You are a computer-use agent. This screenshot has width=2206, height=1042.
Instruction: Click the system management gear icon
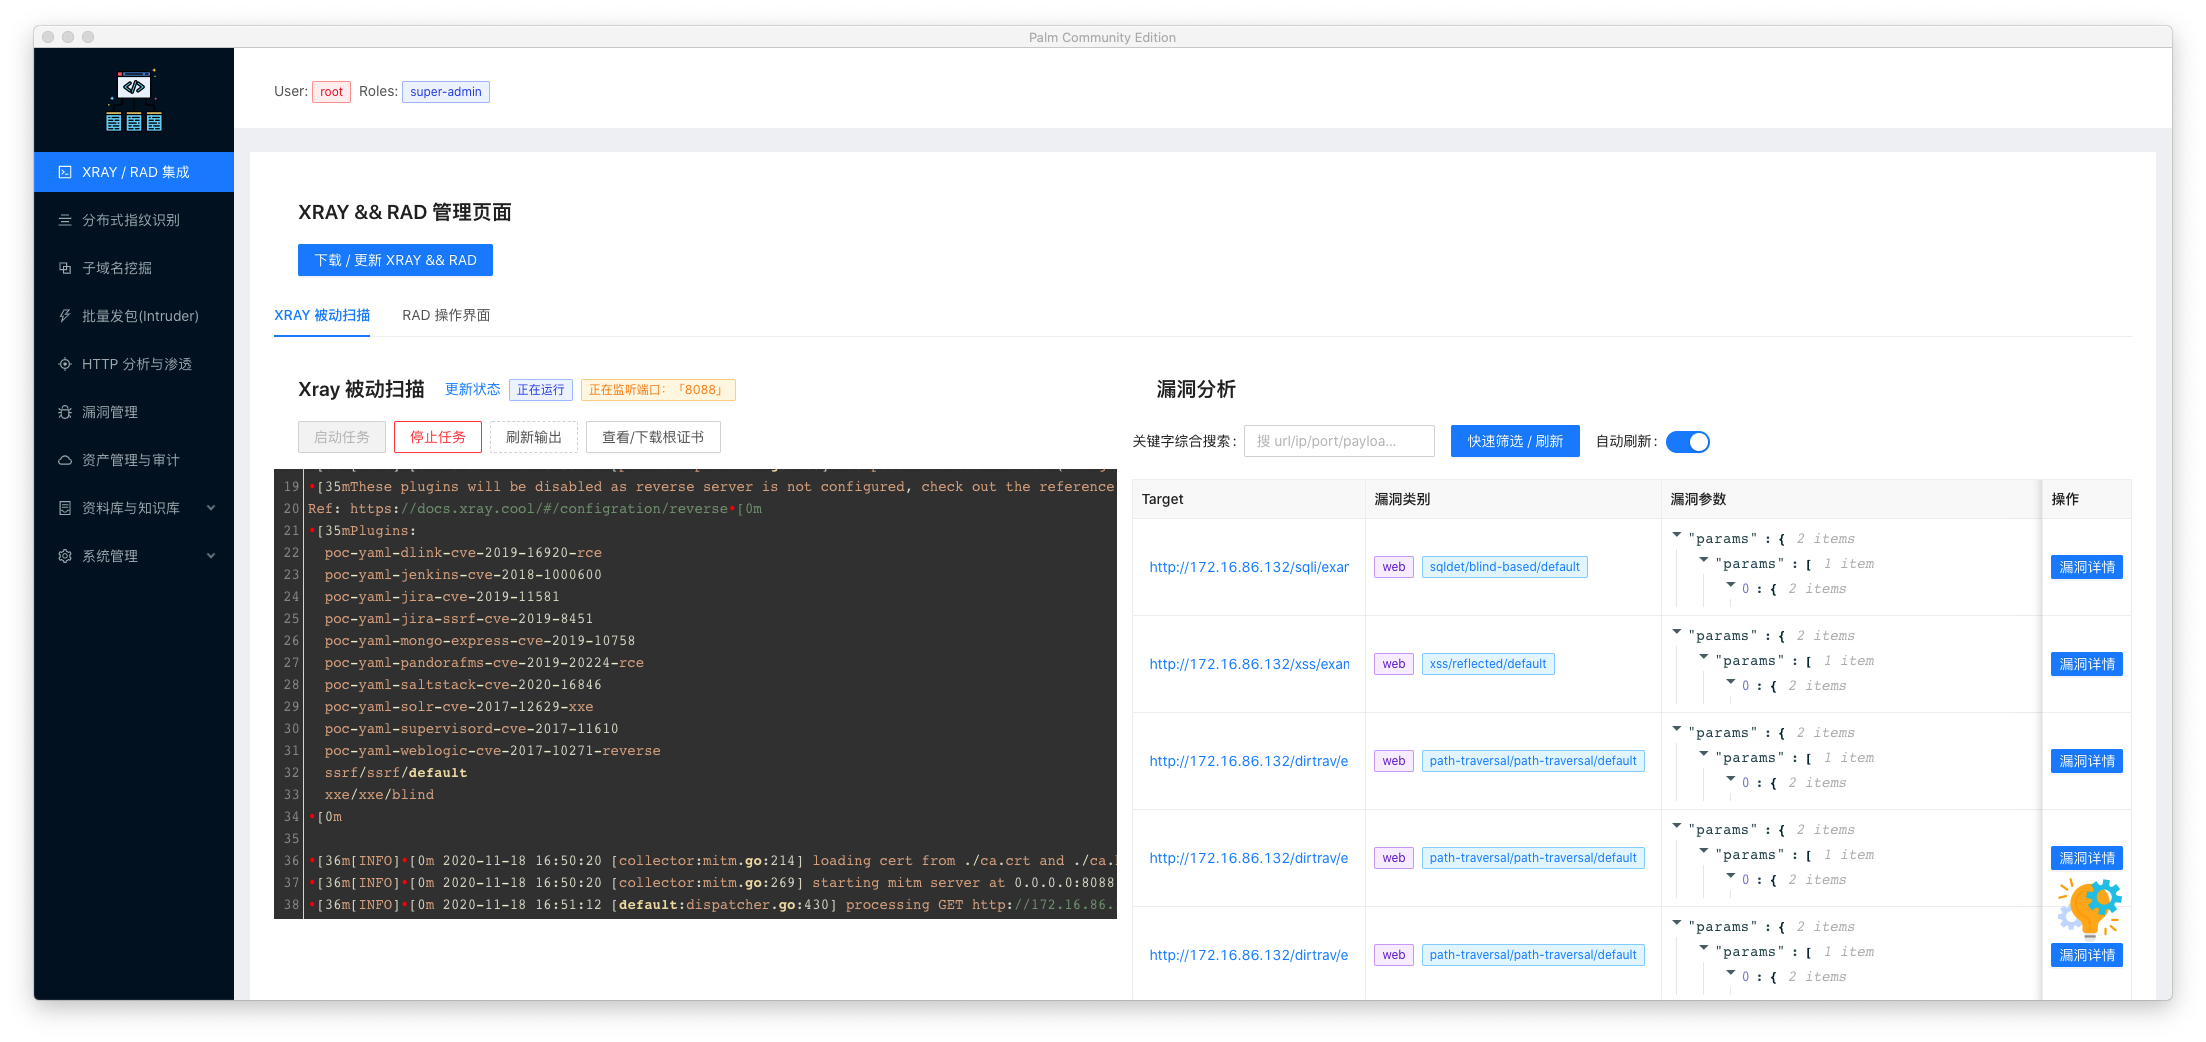click(x=65, y=556)
